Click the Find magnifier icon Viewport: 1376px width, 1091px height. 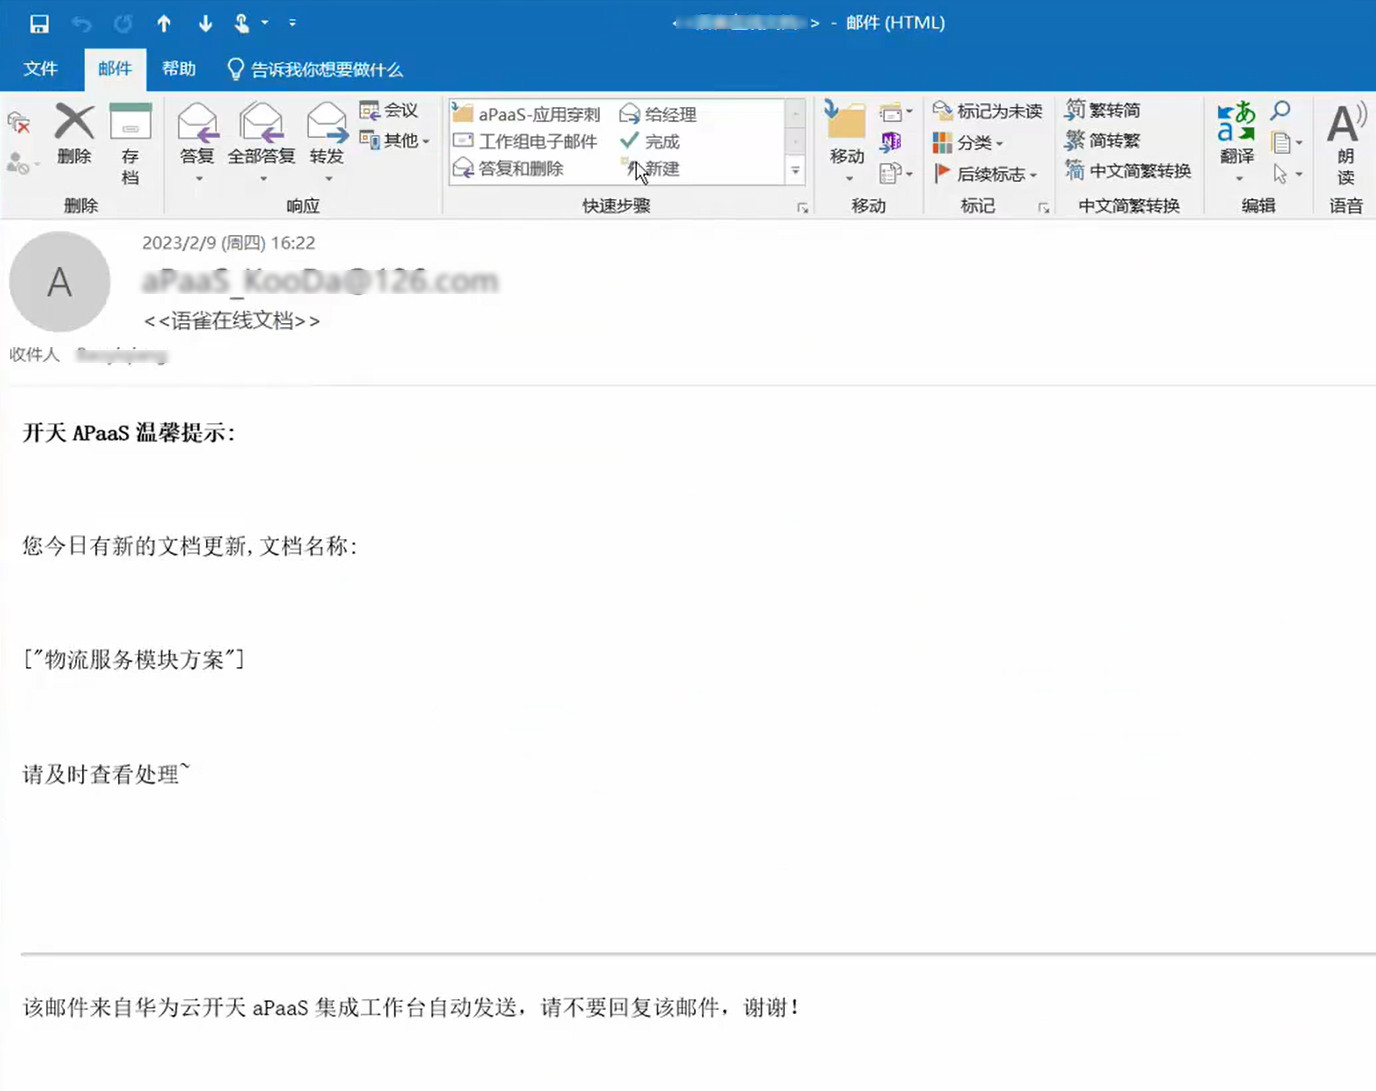(x=1281, y=110)
